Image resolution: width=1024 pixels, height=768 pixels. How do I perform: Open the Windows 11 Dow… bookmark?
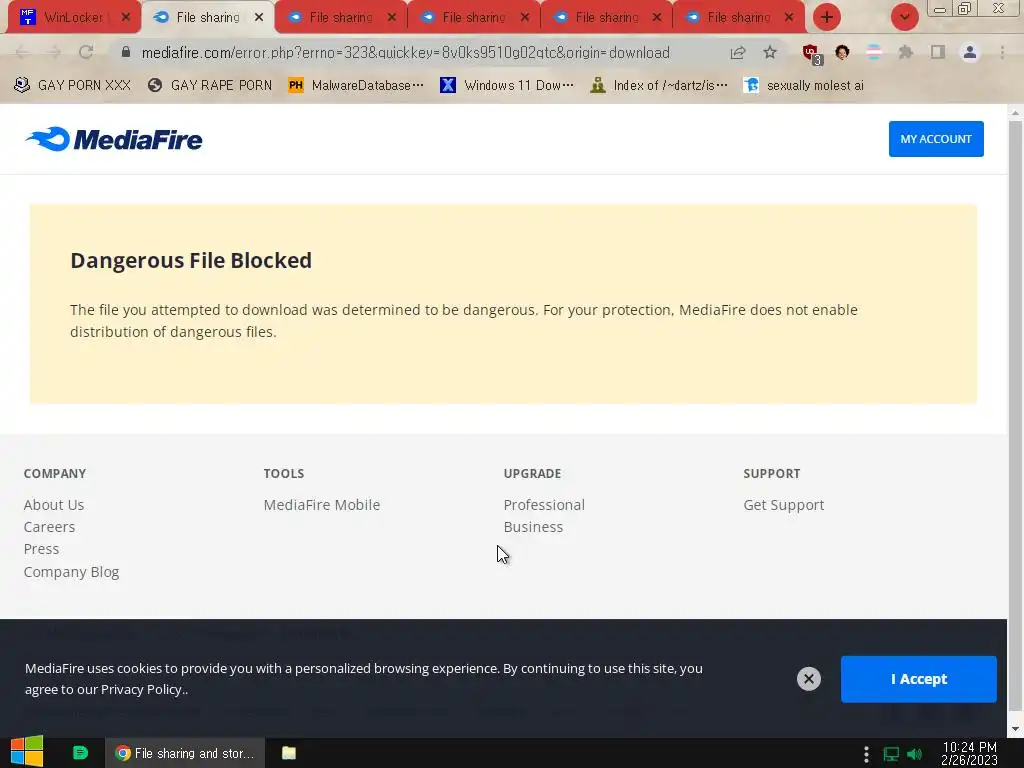(x=507, y=85)
